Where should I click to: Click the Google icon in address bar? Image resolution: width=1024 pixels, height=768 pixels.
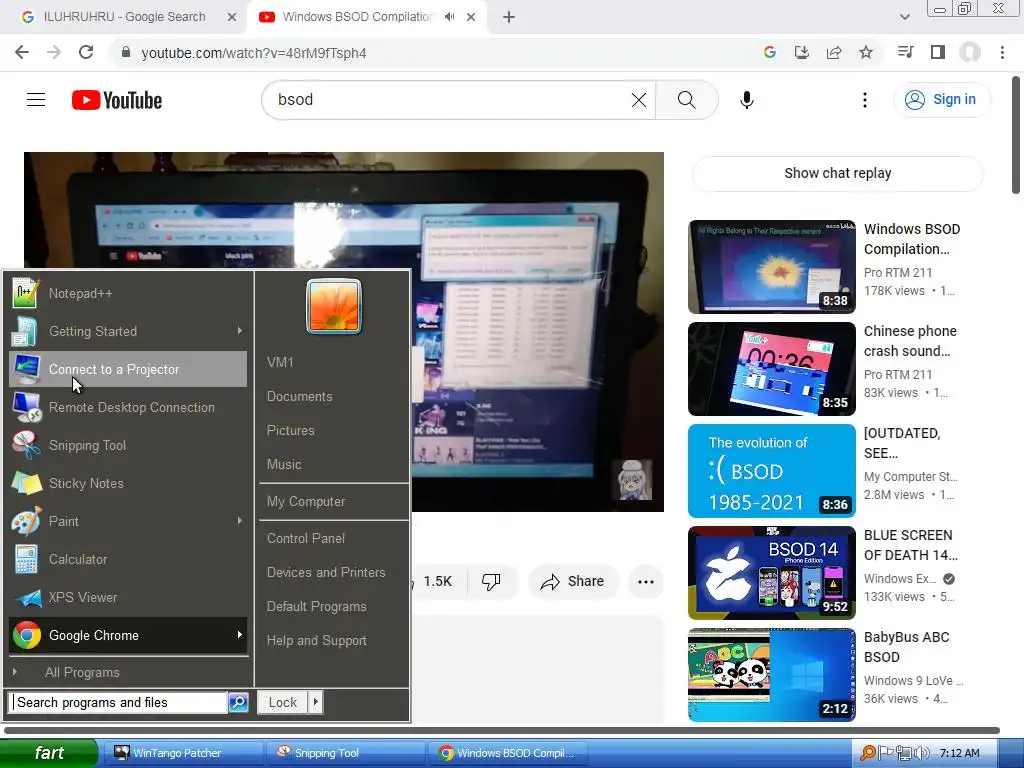[770, 52]
